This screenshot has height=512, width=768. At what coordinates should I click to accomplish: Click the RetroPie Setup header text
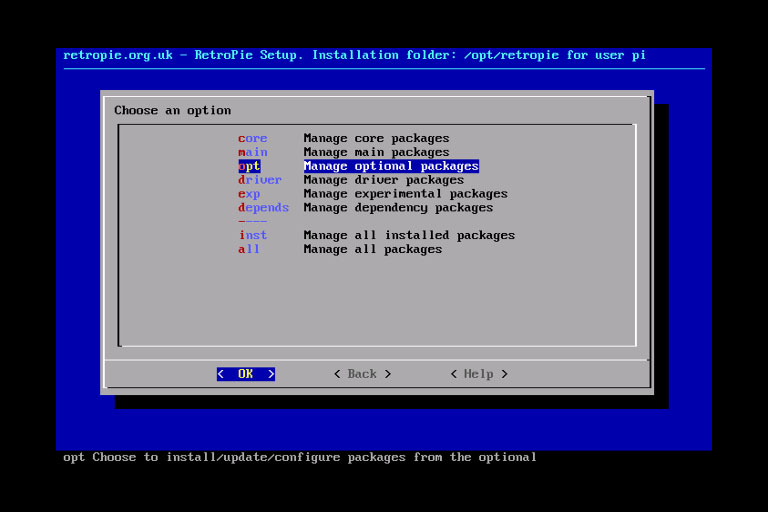point(355,55)
